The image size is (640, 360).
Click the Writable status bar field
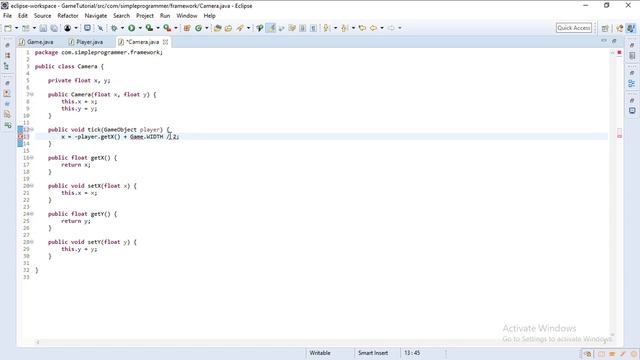(320, 353)
